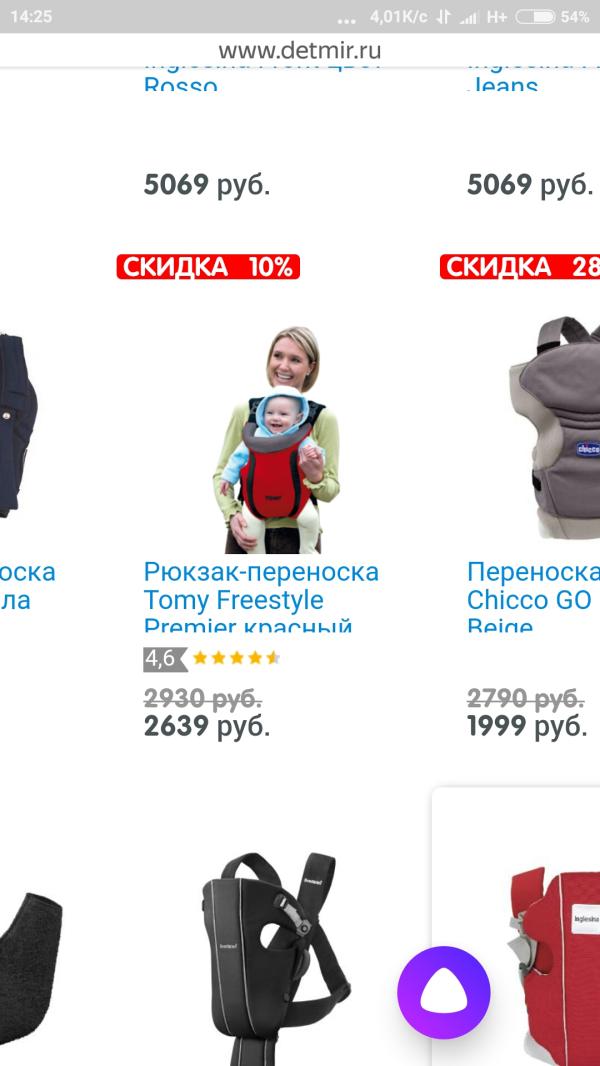The image size is (600, 1066).
Task: Tap the signal strength icon in status bar
Action: [x=469, y=18]
